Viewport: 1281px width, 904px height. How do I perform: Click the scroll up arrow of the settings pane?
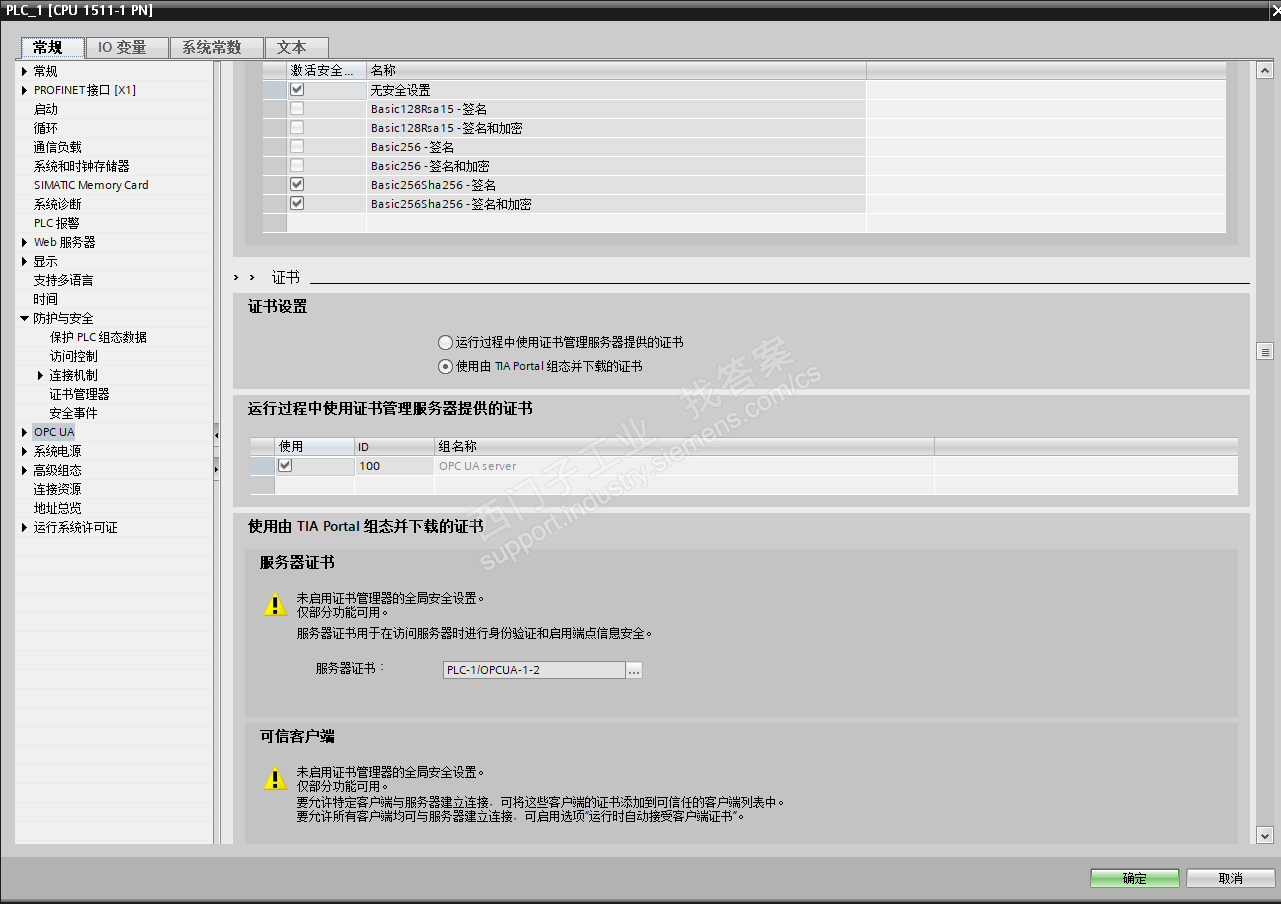coord(1265,68)
